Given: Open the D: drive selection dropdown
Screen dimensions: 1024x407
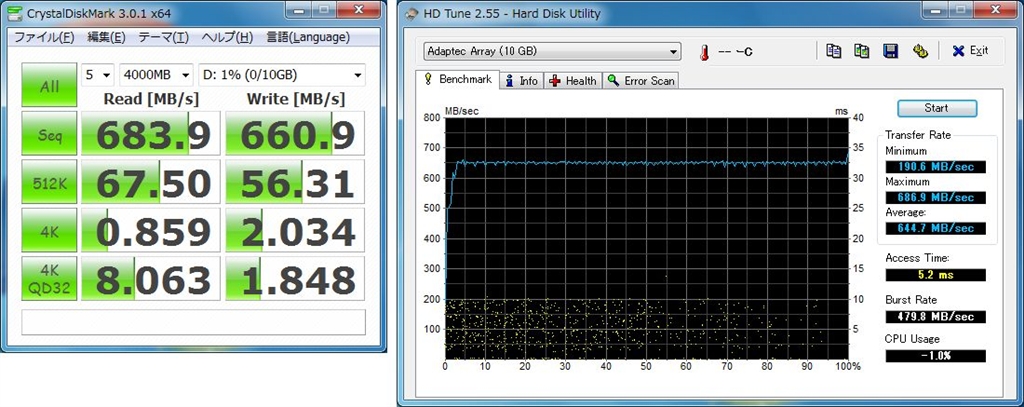Looking at the screenshot, I should 283,75.
